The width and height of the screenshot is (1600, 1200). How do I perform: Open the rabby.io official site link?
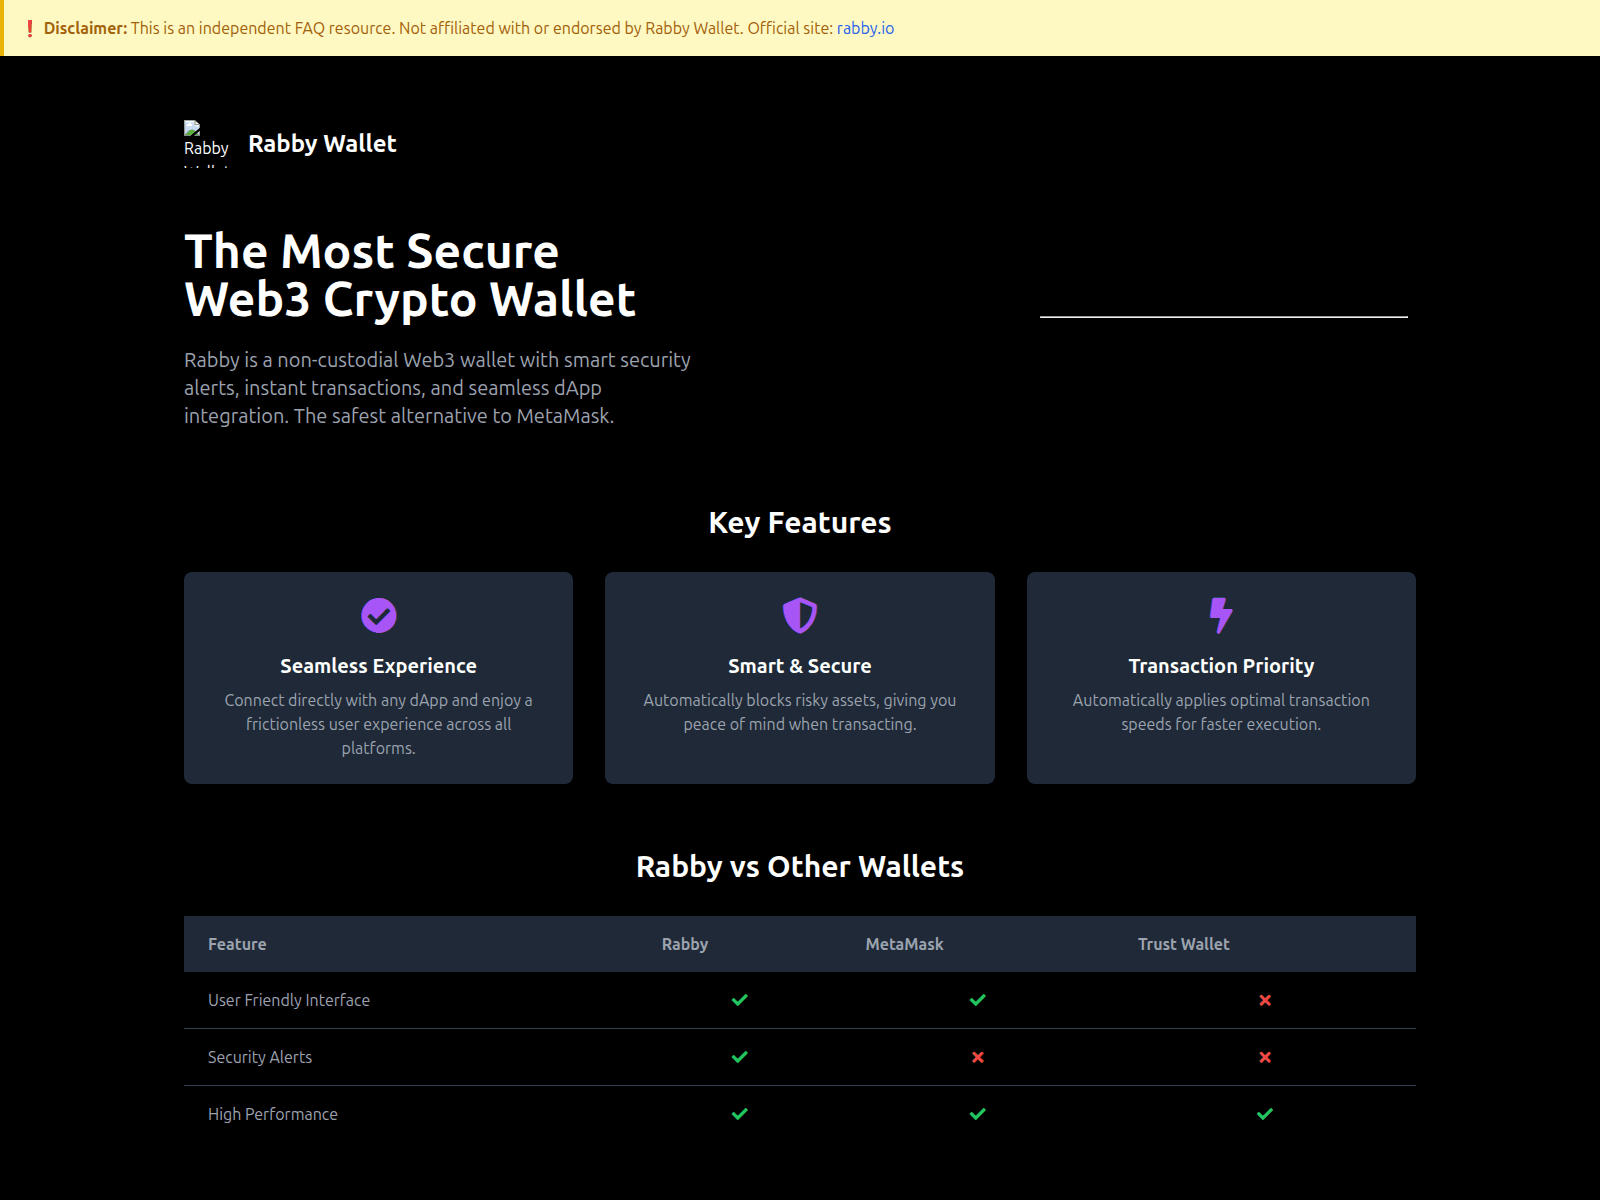864,28
